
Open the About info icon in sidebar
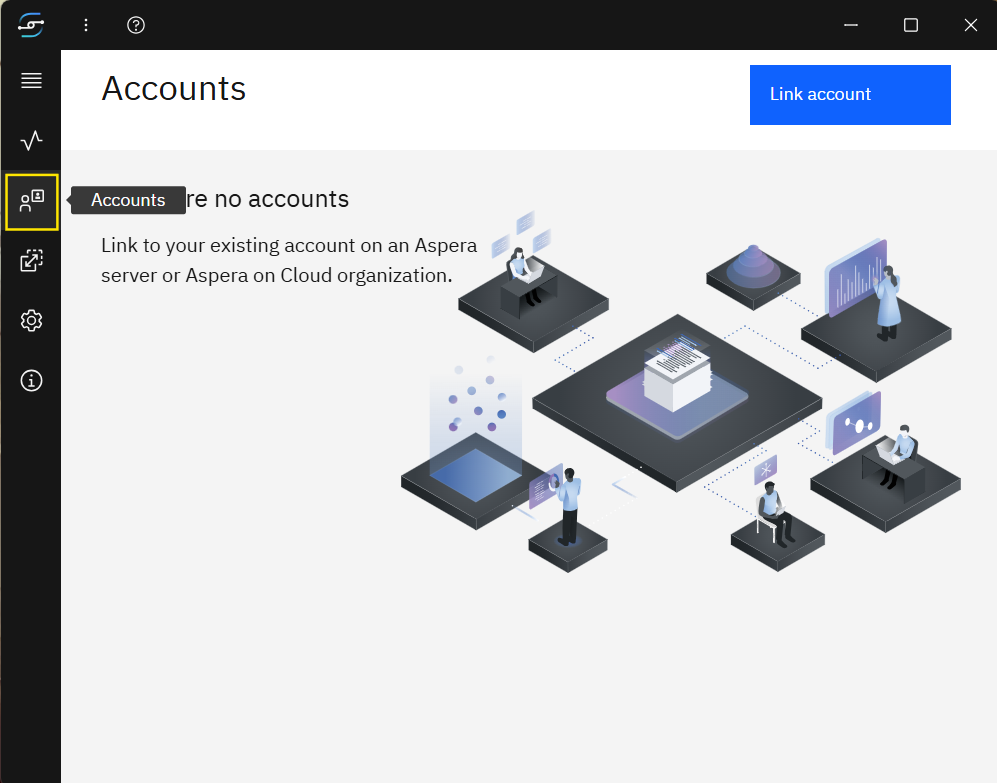coord(31,380)
